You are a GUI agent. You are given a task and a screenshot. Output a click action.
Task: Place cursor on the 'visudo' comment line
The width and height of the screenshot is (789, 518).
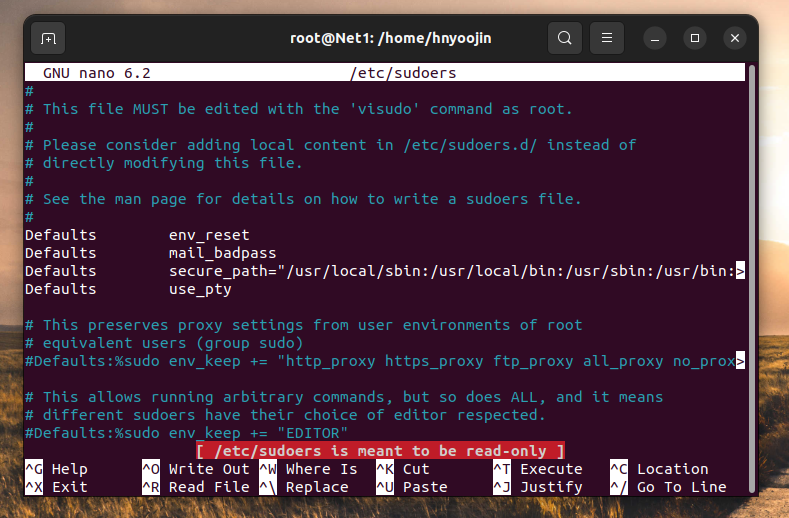click(299, 109)
